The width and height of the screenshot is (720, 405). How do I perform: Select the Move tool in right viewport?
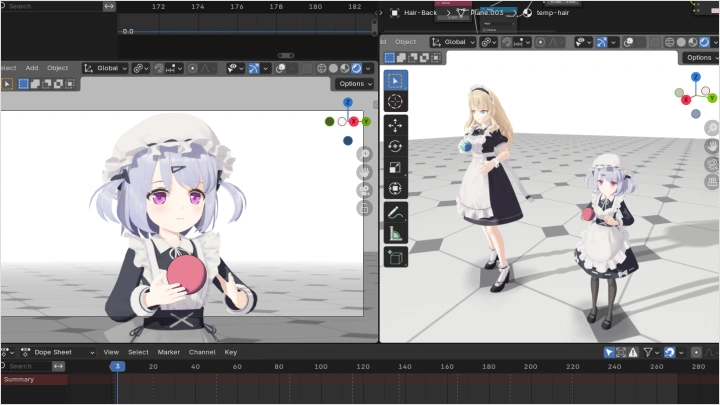coord(395,125)
